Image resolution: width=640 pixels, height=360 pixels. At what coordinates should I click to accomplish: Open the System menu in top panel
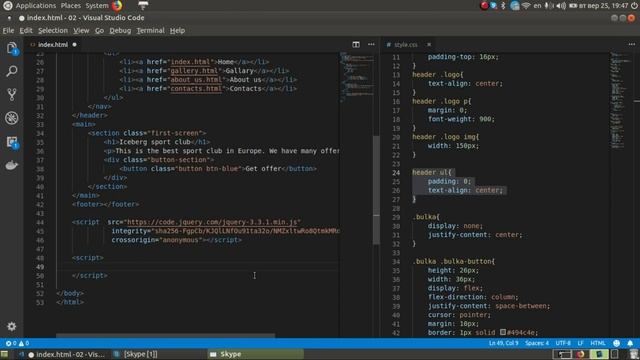[97, 6]
